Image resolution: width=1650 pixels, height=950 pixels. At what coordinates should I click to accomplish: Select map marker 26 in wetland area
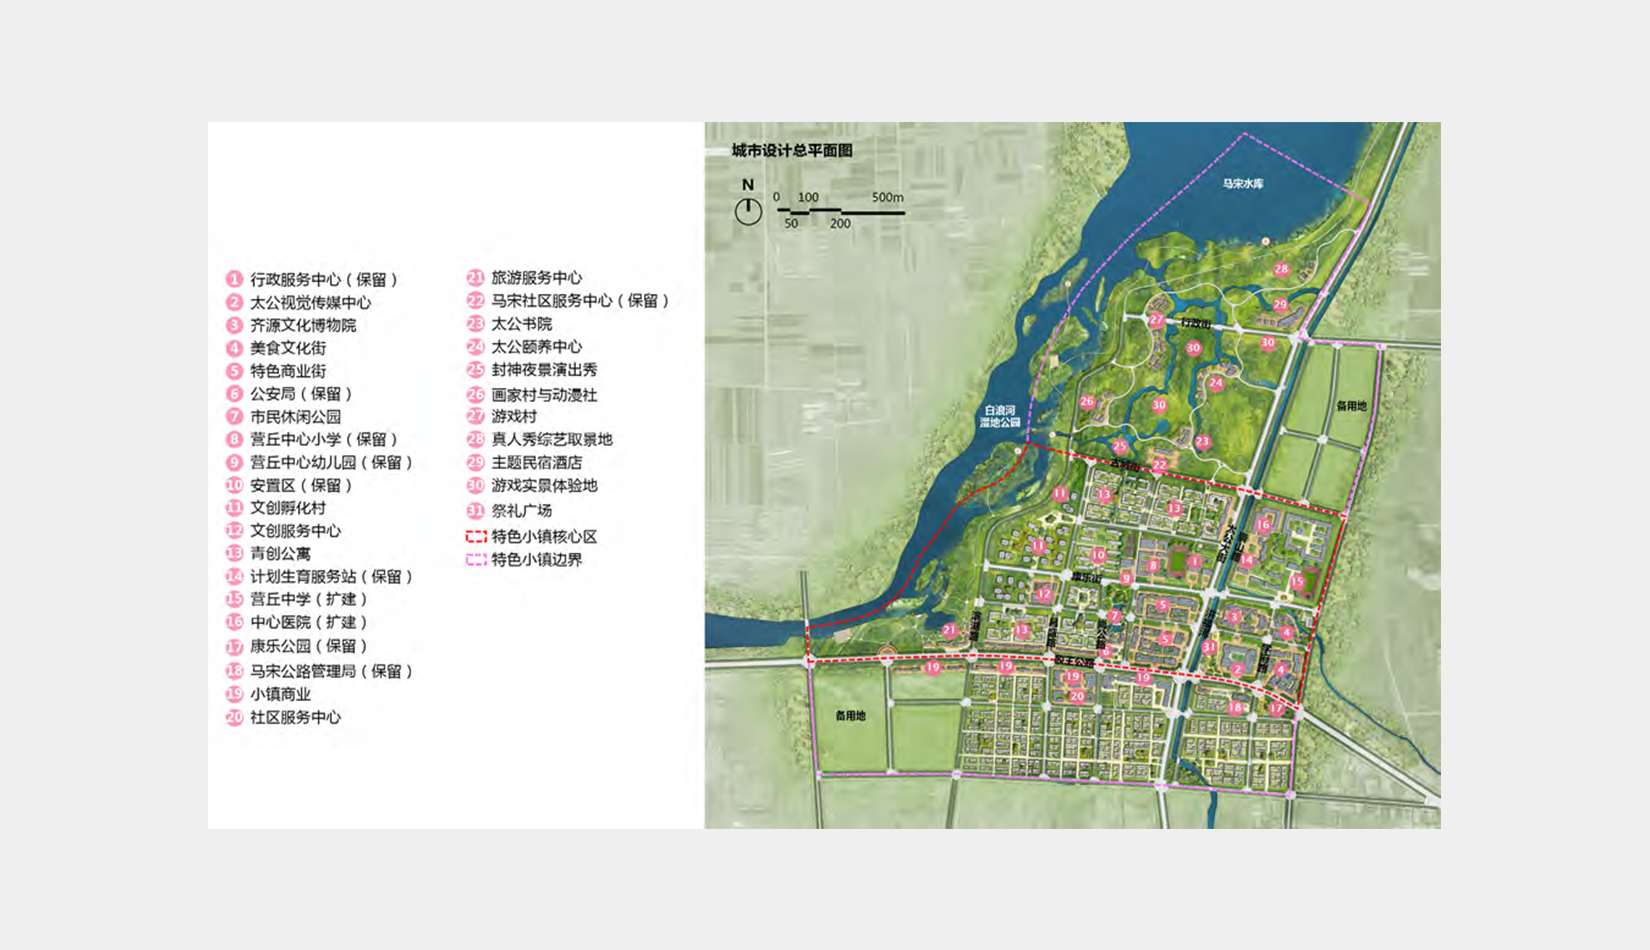1087,402
